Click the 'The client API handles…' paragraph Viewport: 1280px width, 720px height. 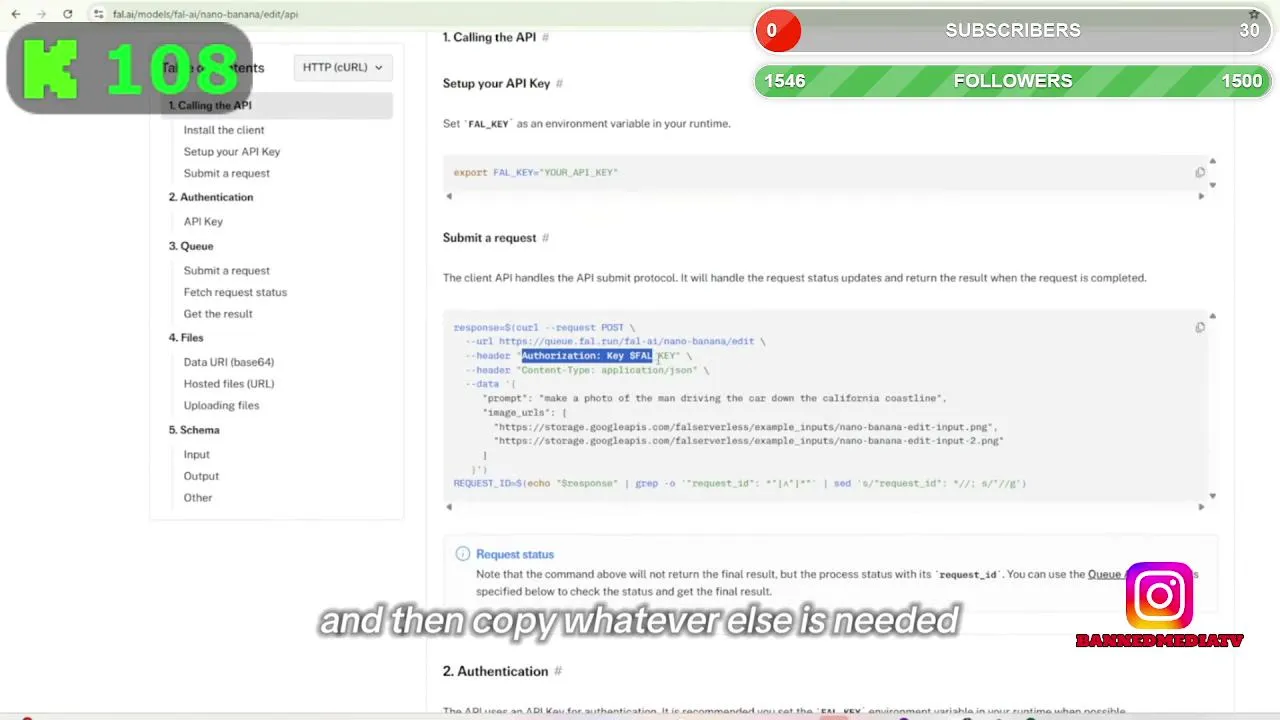(x=795, y=278)
